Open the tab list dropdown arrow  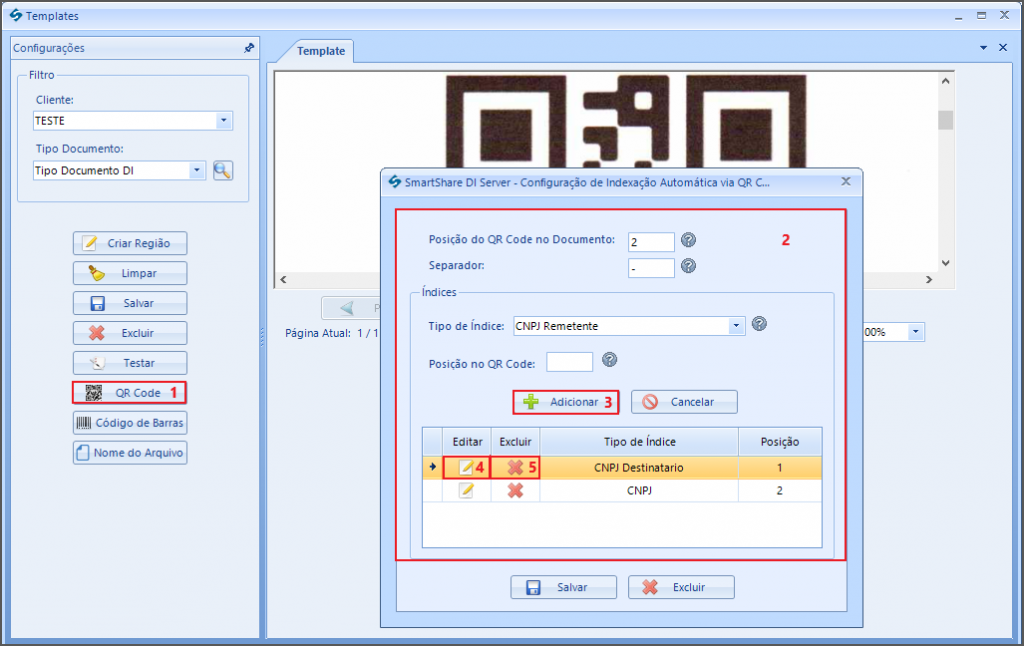[984, 48]
